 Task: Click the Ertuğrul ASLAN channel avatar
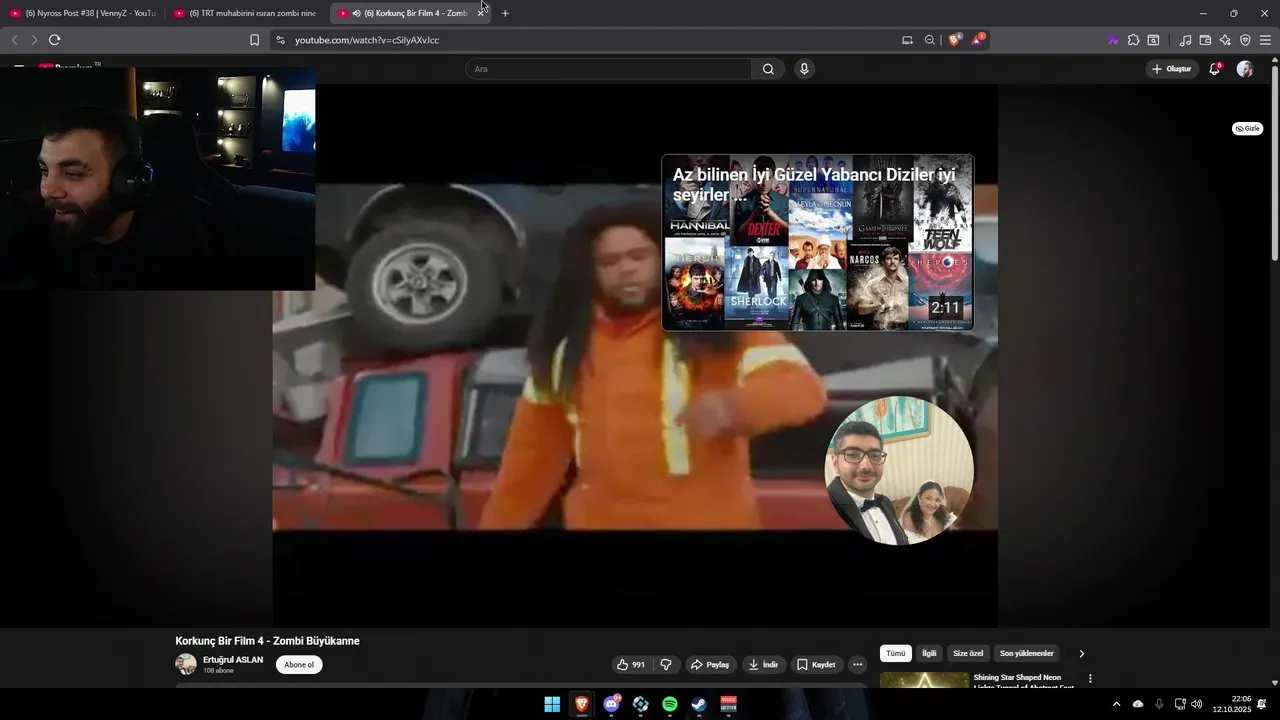point(186,664)
